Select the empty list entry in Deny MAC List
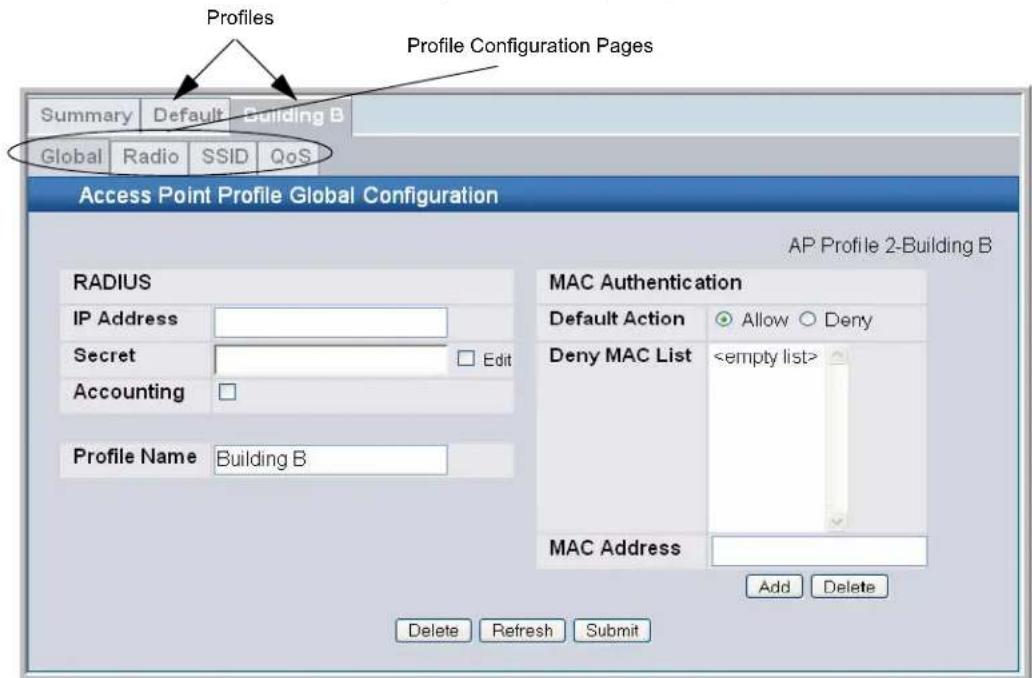This screenshot has height=678, width=1032. 765,357
